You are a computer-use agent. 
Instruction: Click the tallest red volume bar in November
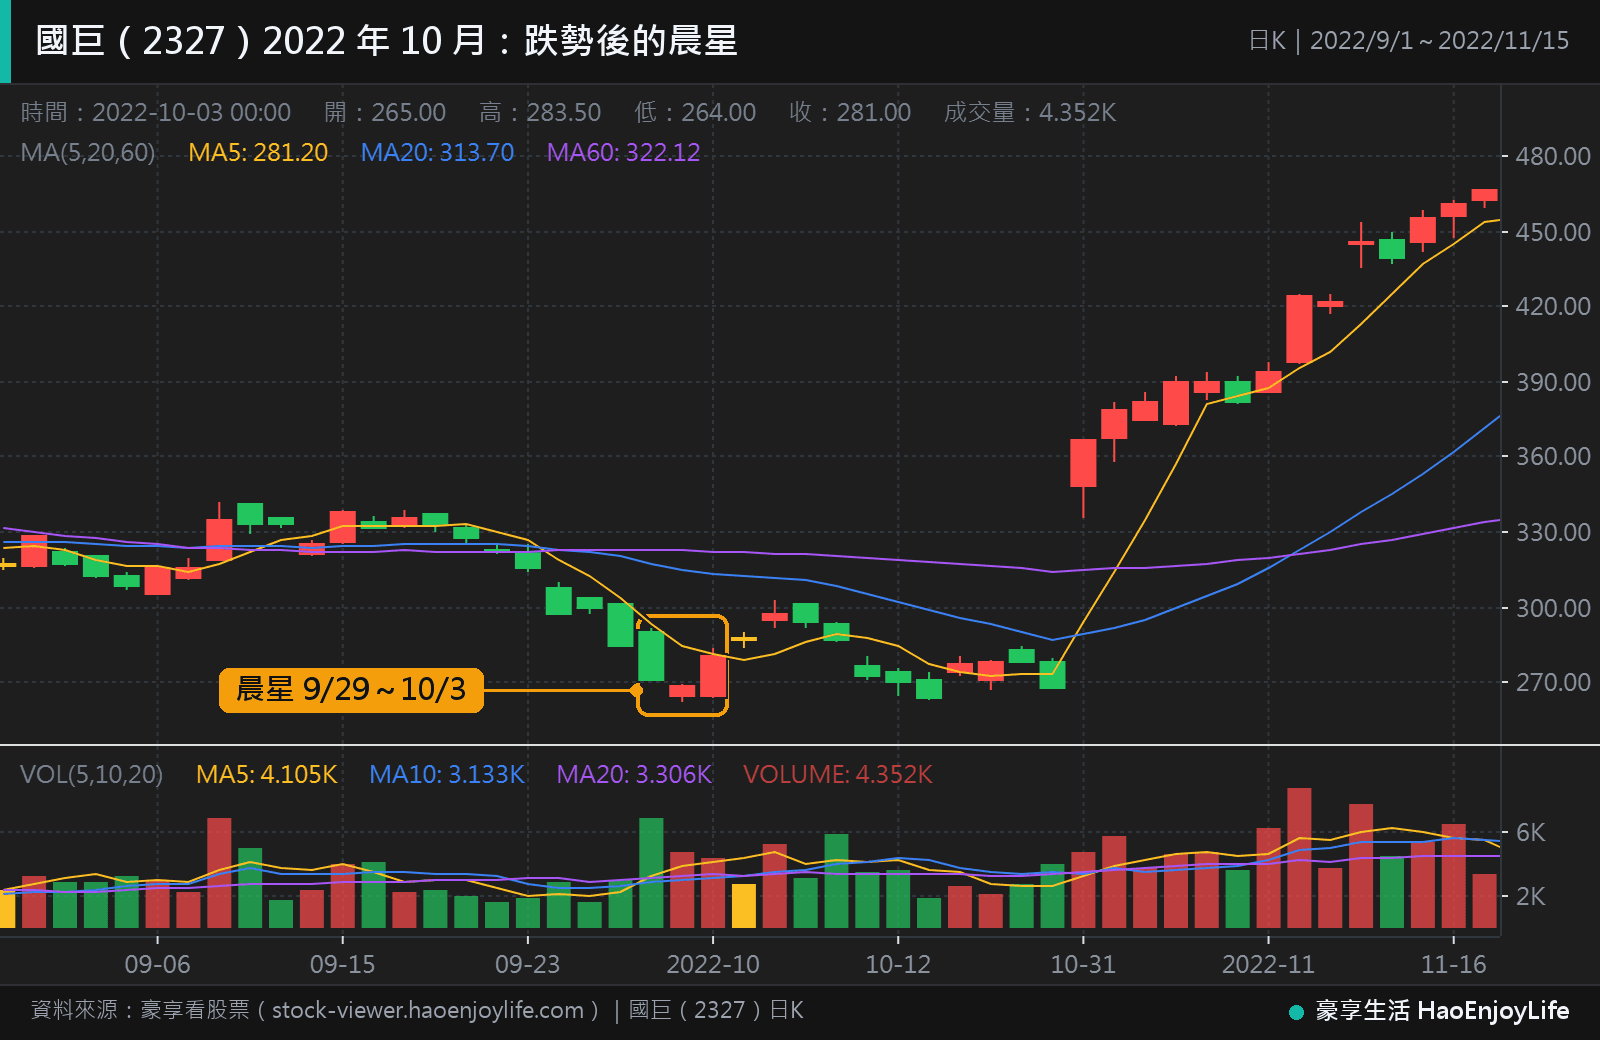pyautogui.click(x=1299, y=858)
